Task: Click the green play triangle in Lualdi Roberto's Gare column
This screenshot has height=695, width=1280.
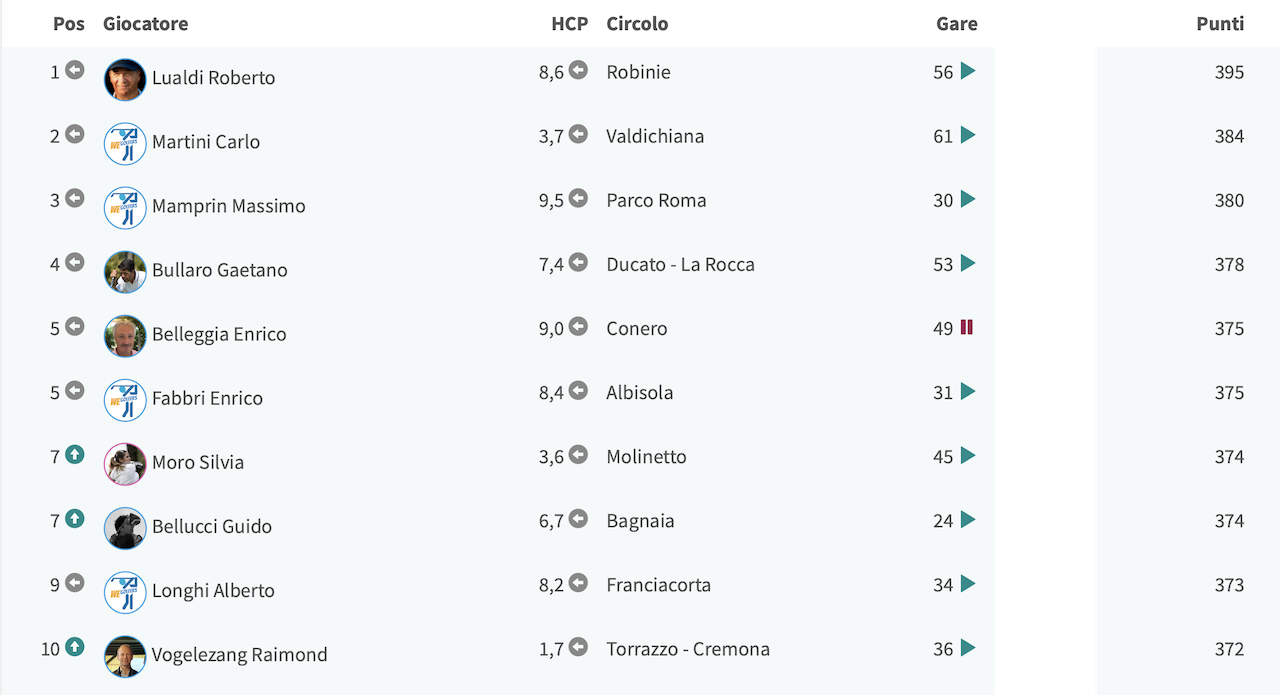Action: (967, 71)
